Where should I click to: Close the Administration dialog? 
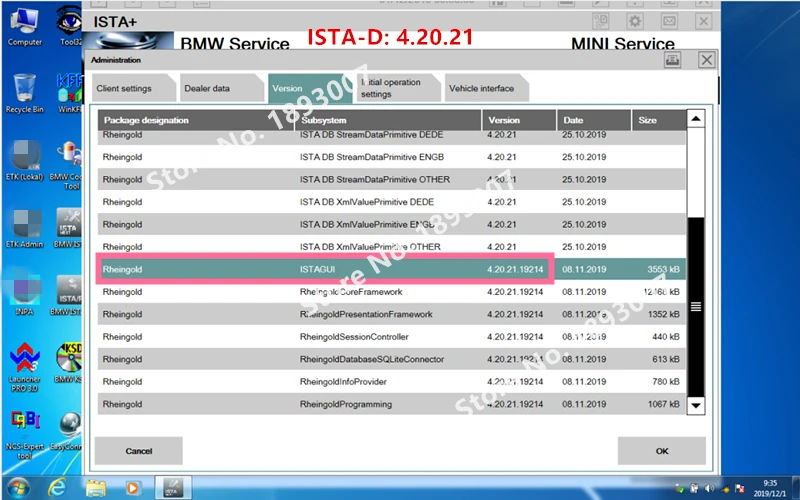707,60
